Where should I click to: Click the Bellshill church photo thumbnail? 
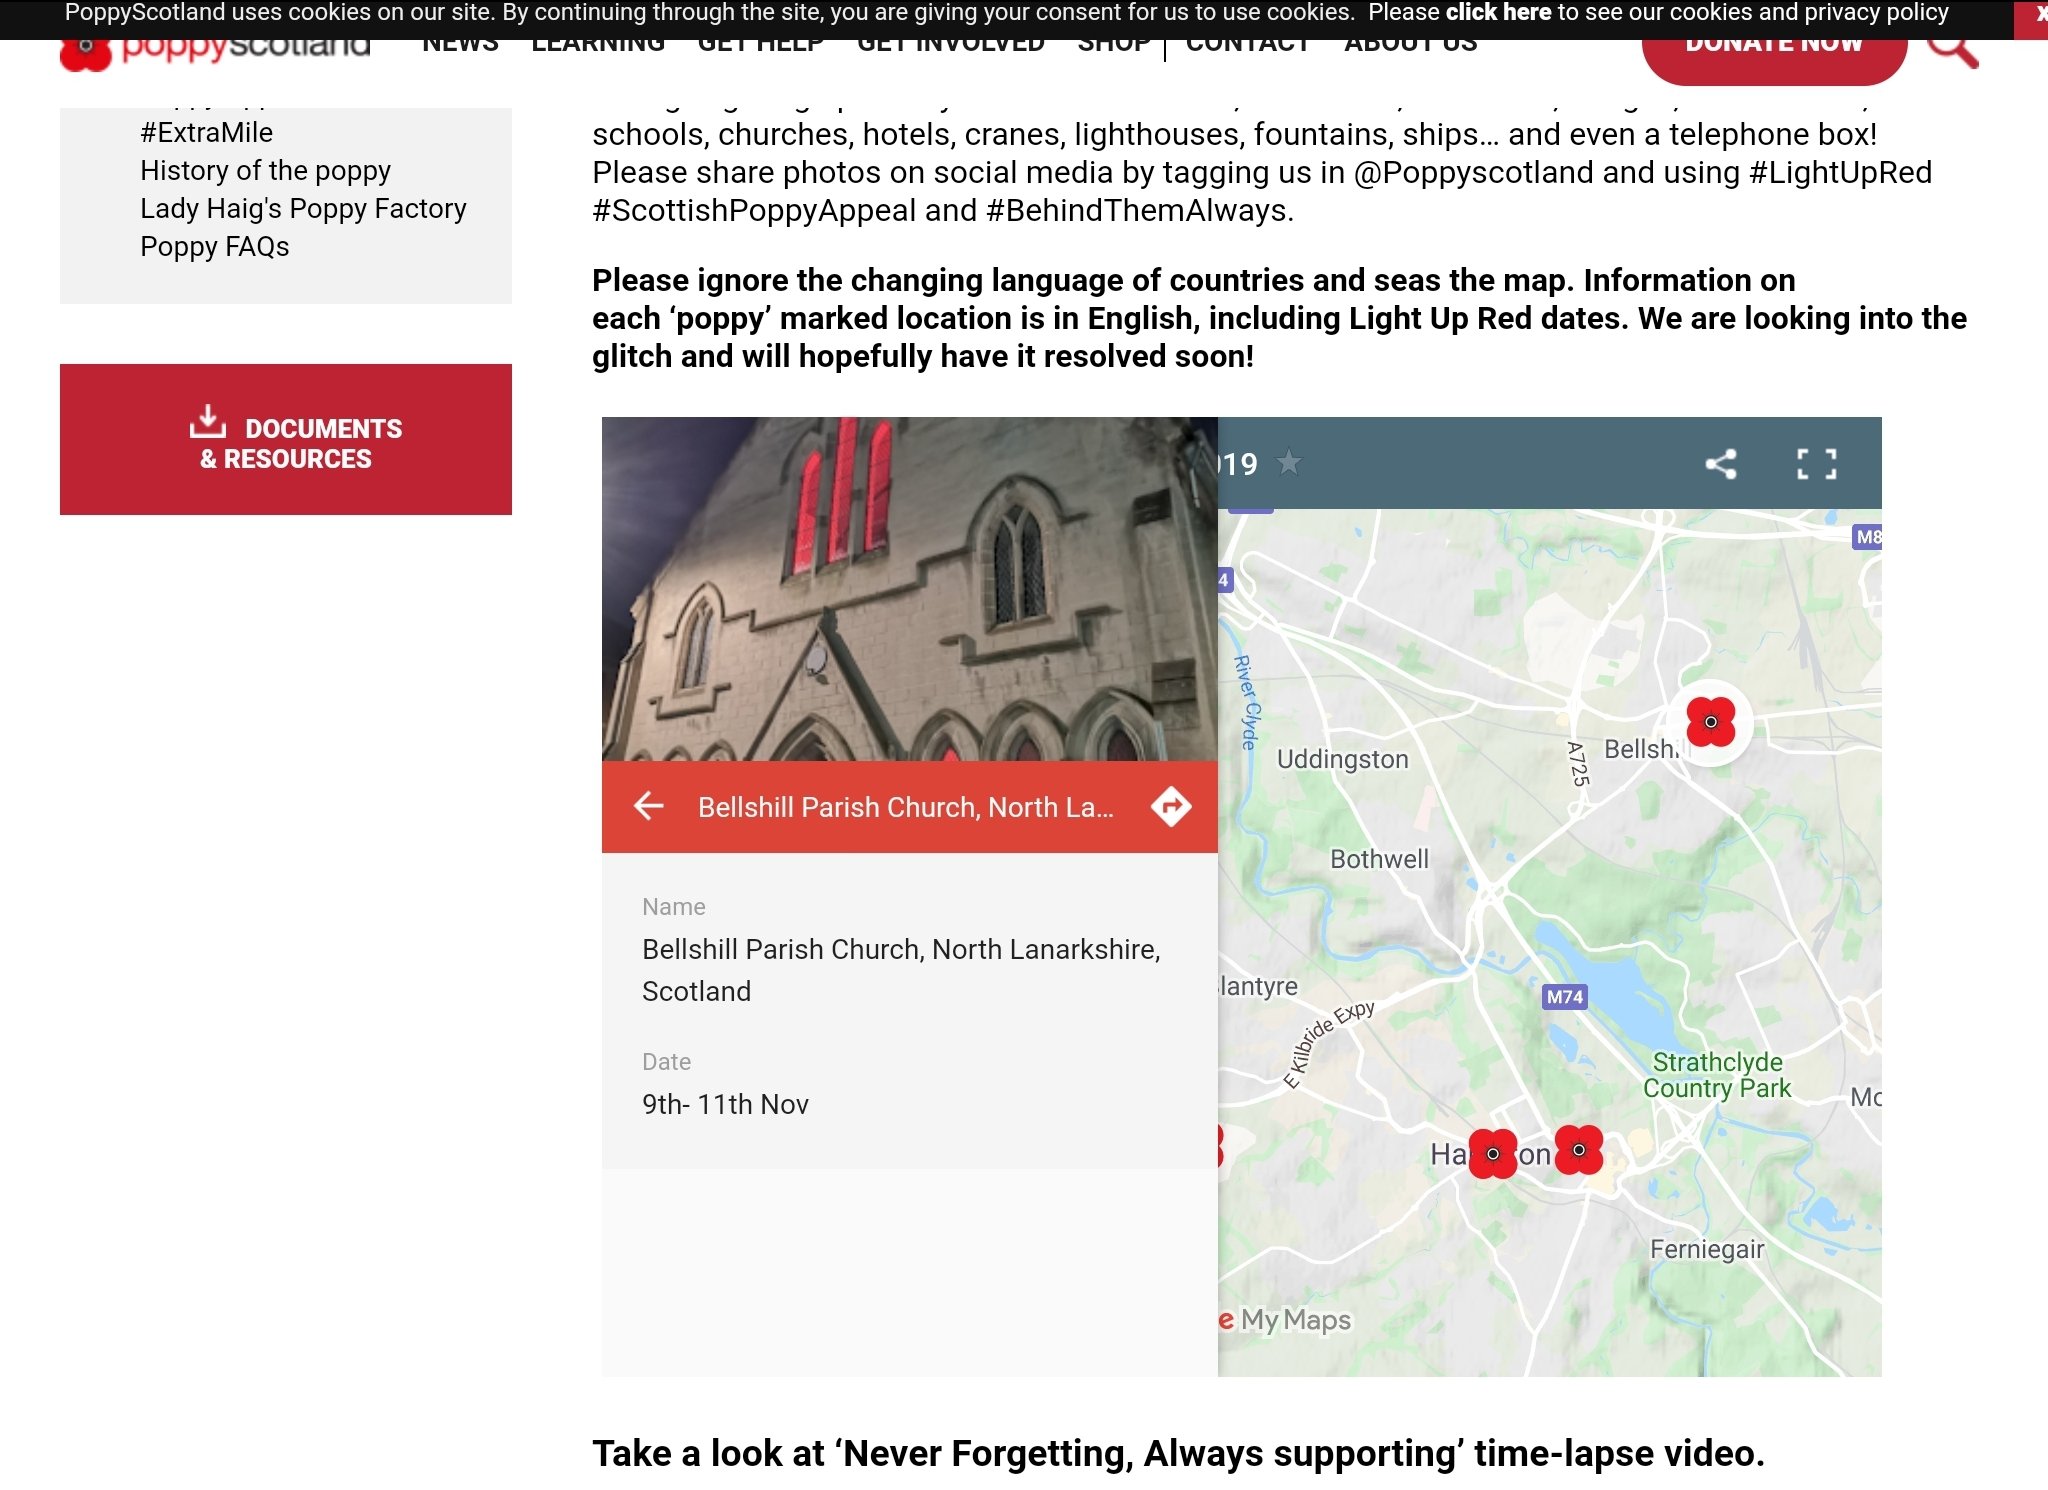pos(910,589)
